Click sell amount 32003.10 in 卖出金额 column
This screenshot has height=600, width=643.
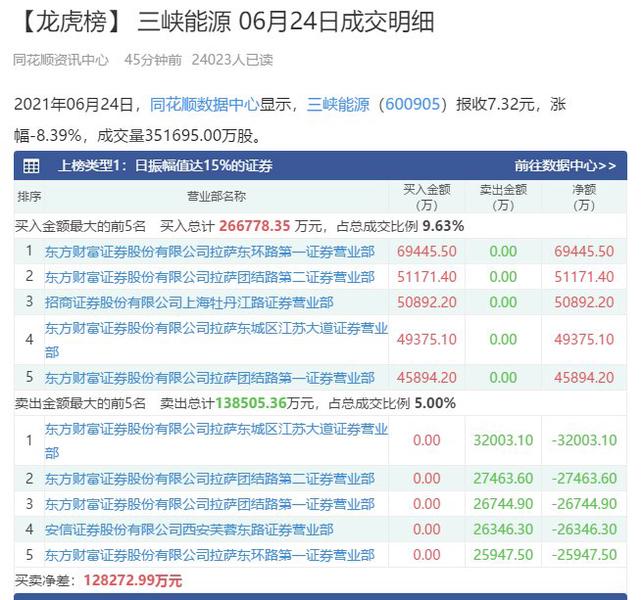pyautogui.click(x=503, y=440)
